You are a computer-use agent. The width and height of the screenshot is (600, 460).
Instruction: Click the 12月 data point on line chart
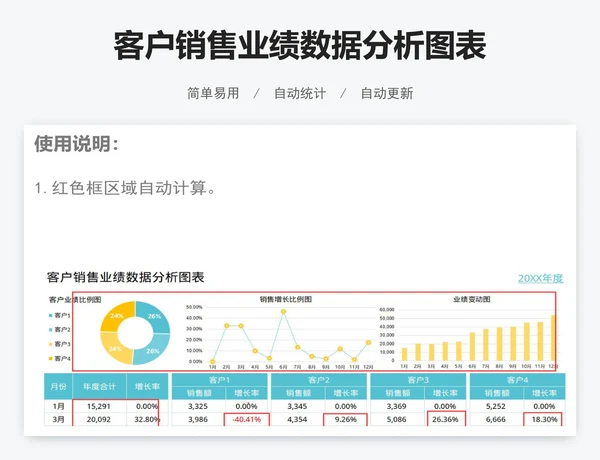[368, 343]
